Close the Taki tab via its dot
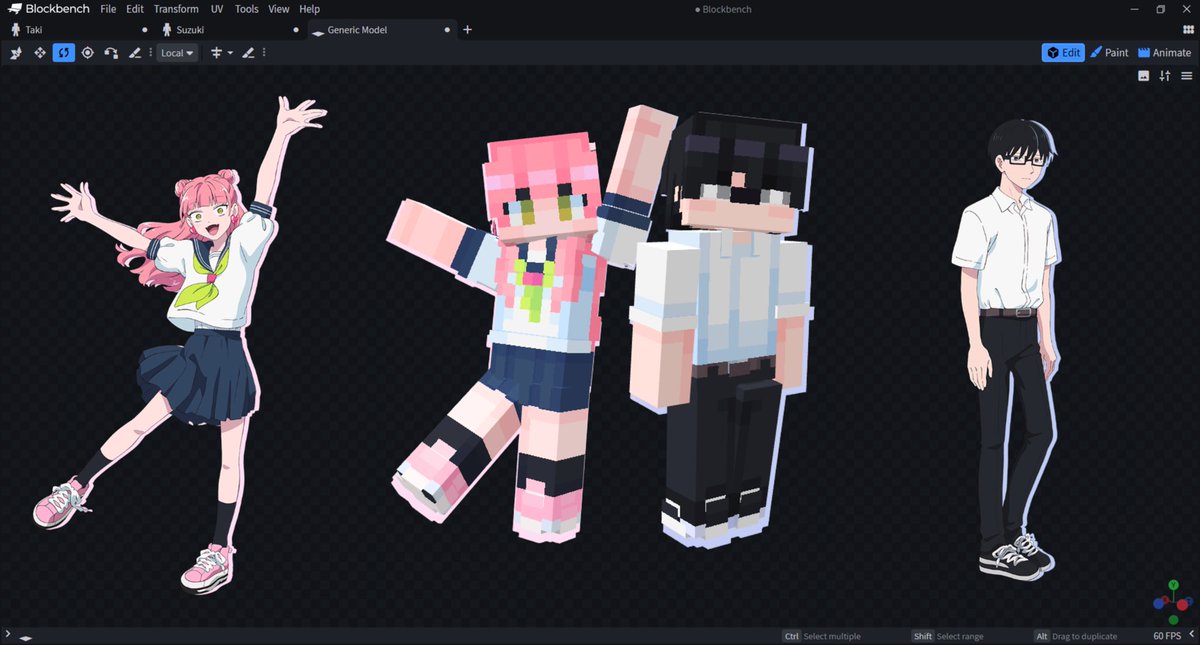 pyautogui.click(x=145, y=30)
